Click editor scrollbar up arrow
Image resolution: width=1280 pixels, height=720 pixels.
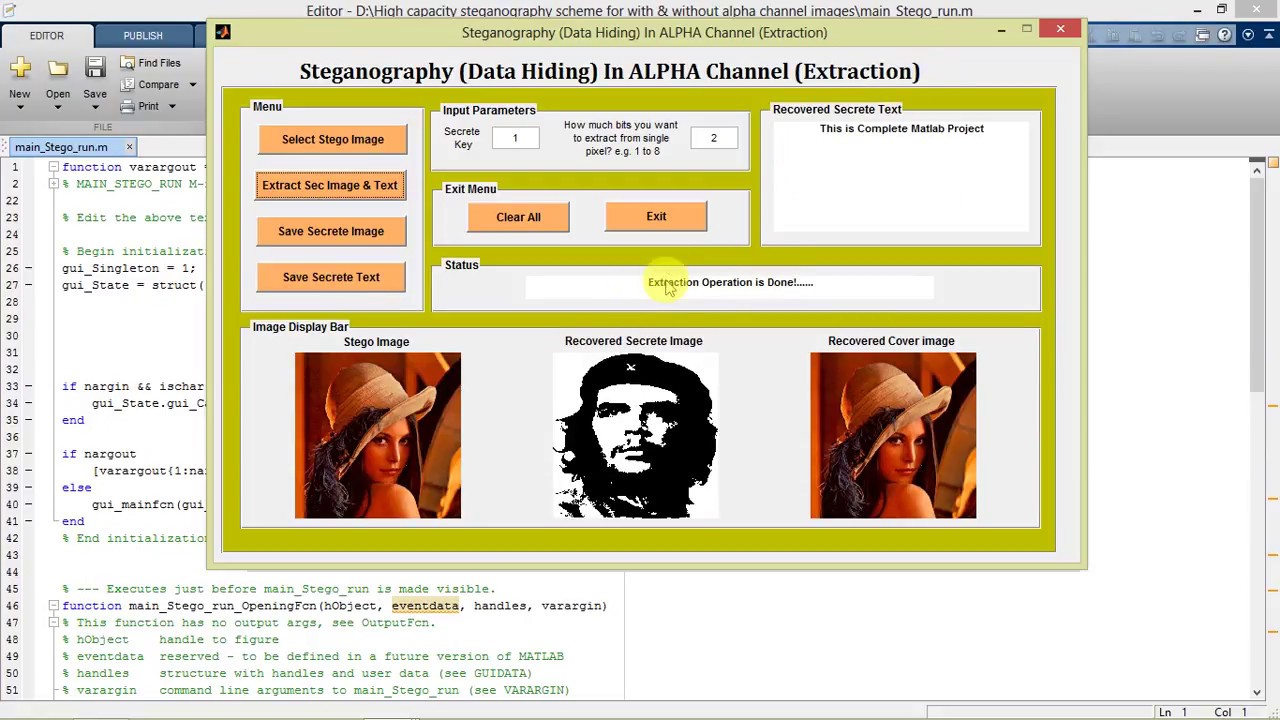coord(1257,171)
